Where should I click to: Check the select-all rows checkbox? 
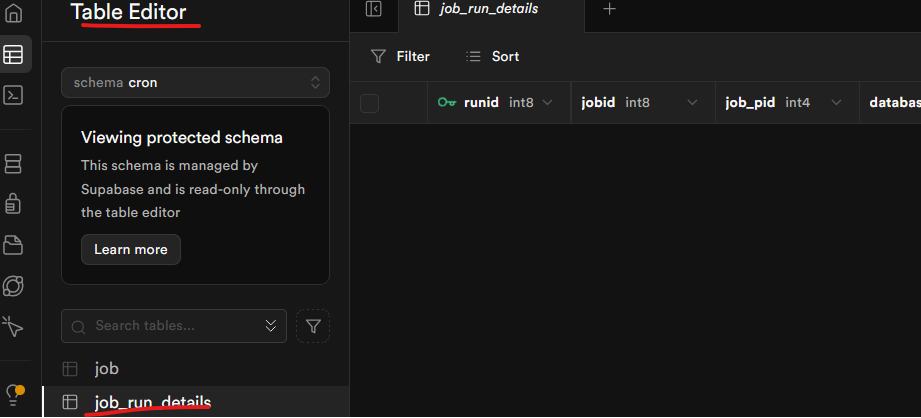tap(370, 103)
